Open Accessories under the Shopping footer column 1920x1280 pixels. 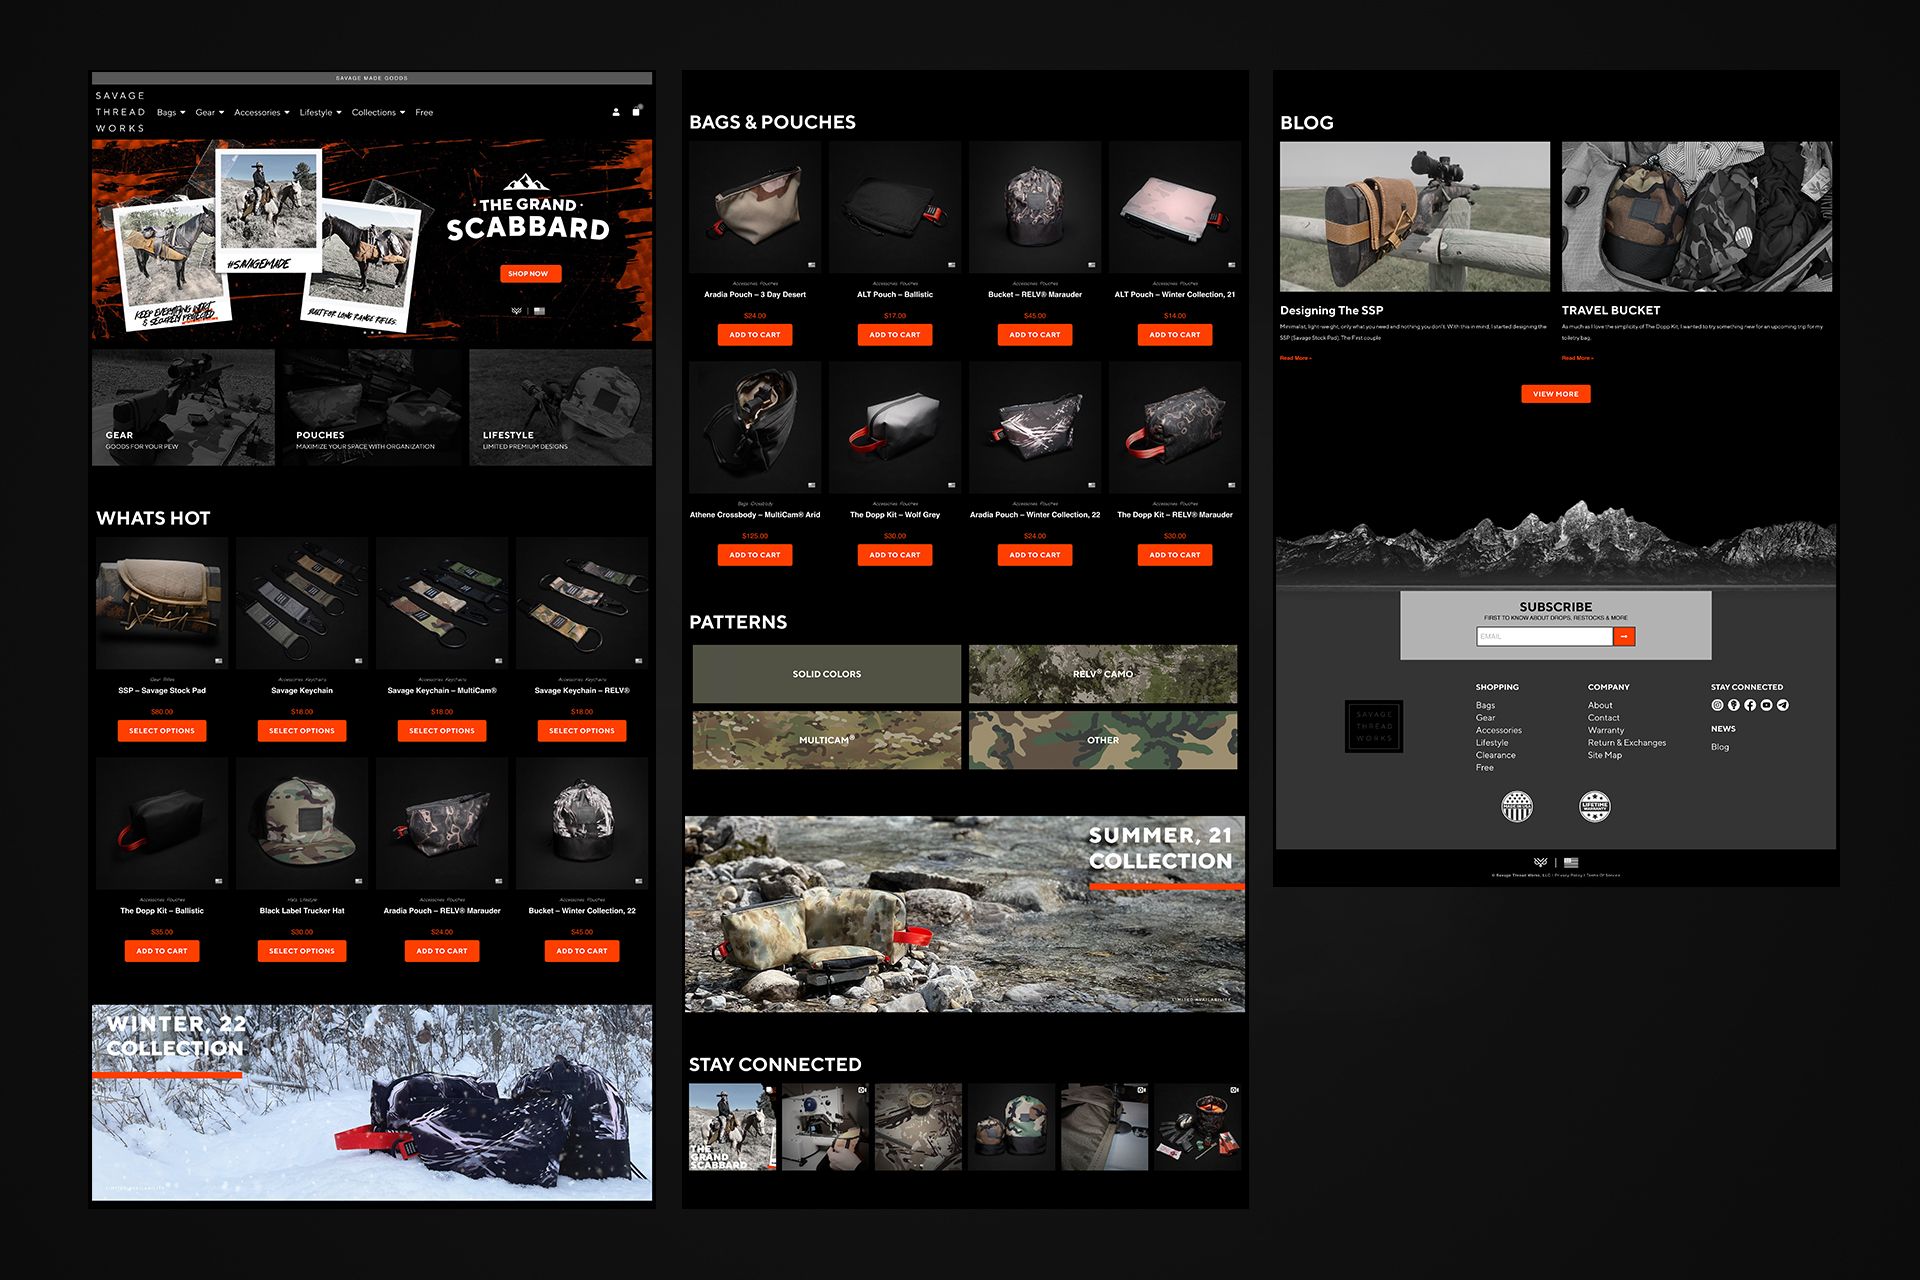pos(1498,730)
